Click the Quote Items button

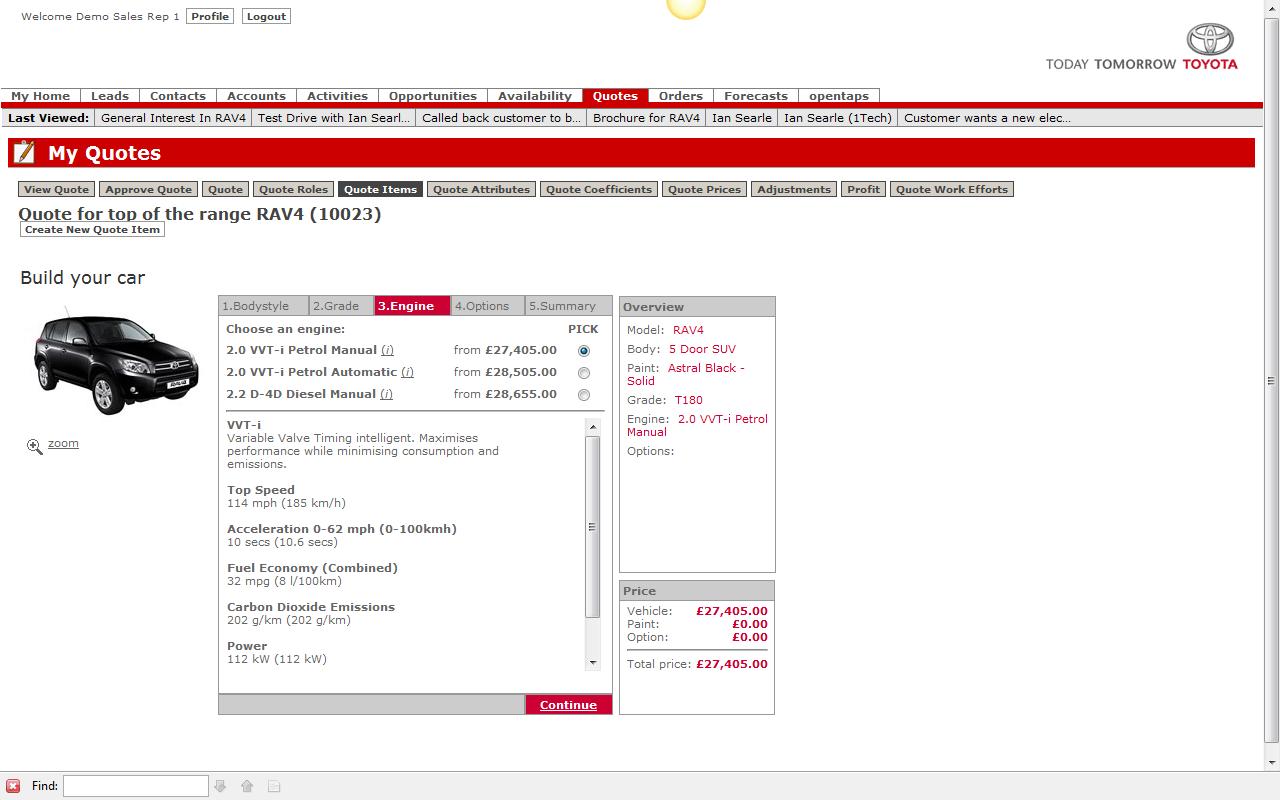point(380,189)
